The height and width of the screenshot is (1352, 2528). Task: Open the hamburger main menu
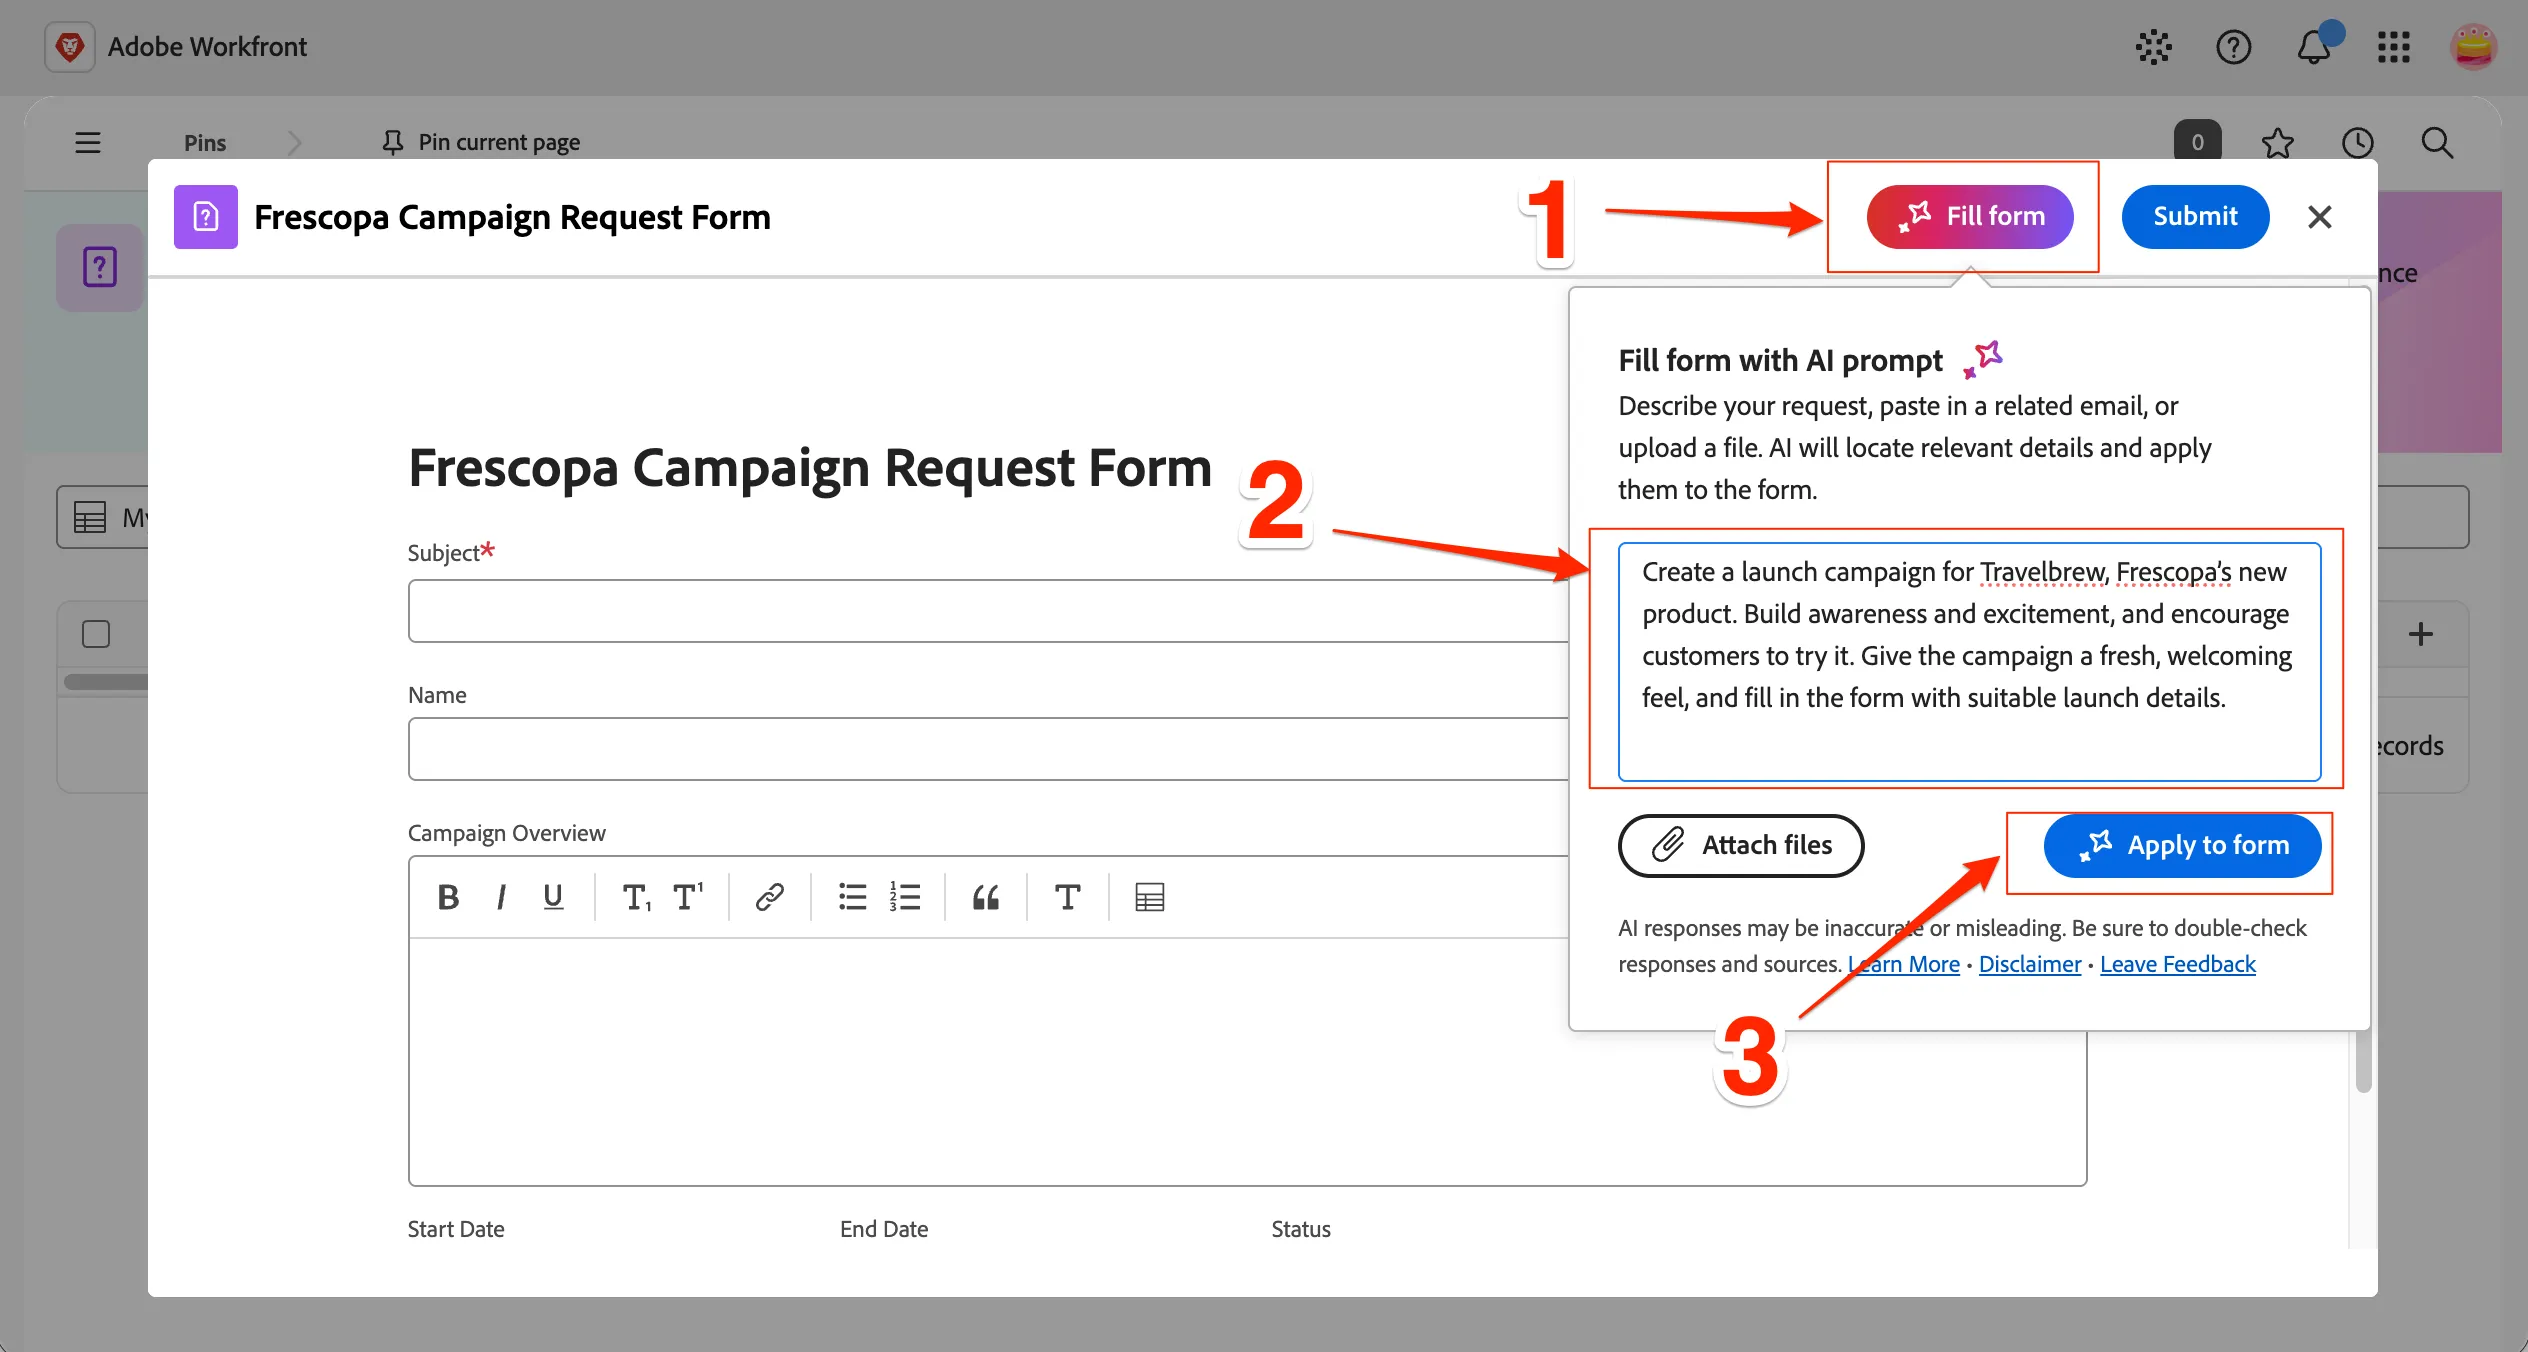click(88, 142)
